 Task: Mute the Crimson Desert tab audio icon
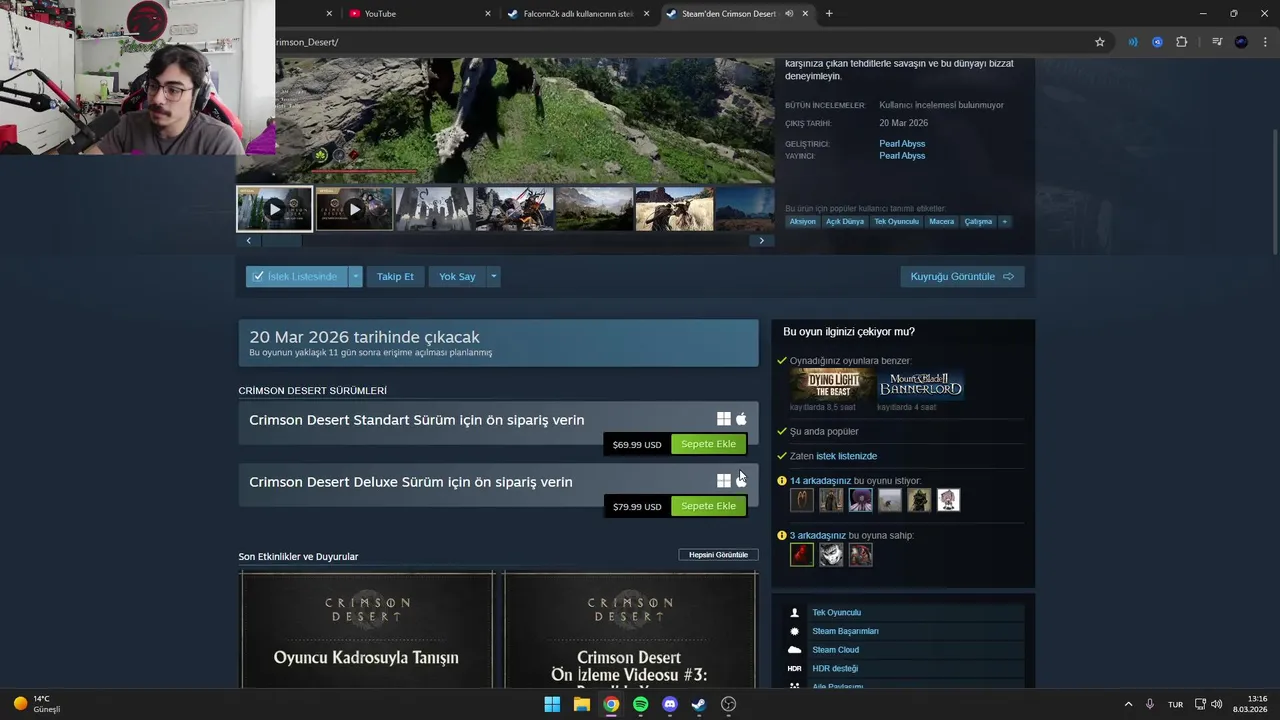point(789,14)
